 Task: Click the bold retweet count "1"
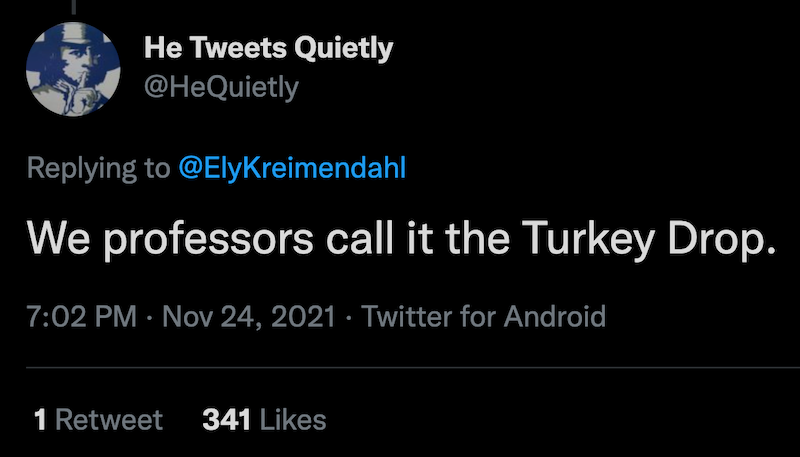[x=40, y=420]
